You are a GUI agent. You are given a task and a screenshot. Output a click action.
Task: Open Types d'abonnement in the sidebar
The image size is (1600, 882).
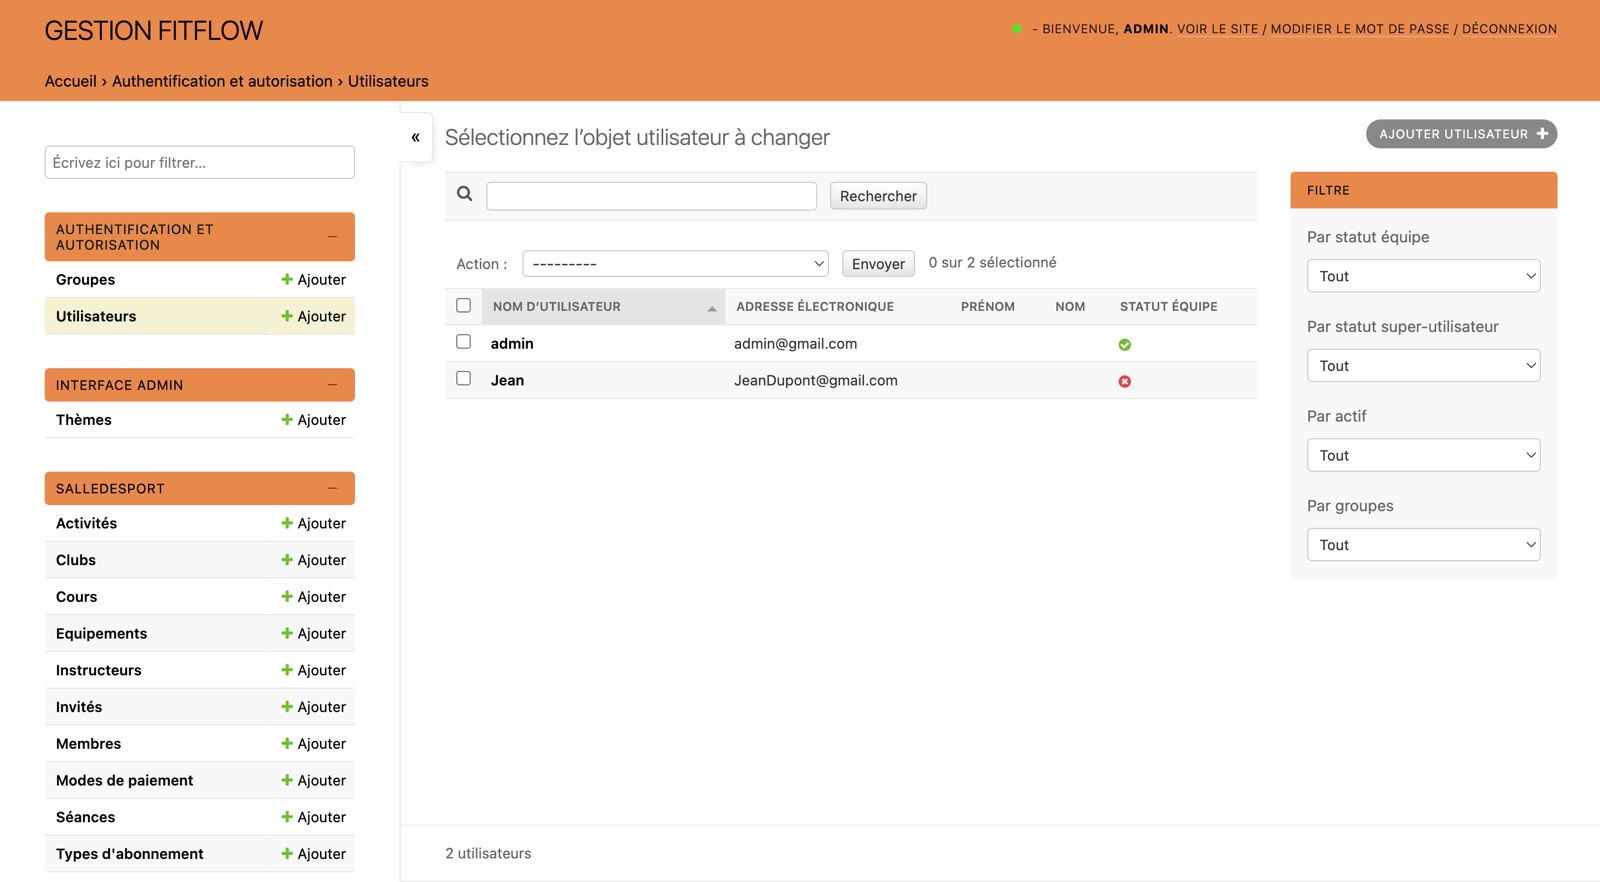tap(130, 854)
